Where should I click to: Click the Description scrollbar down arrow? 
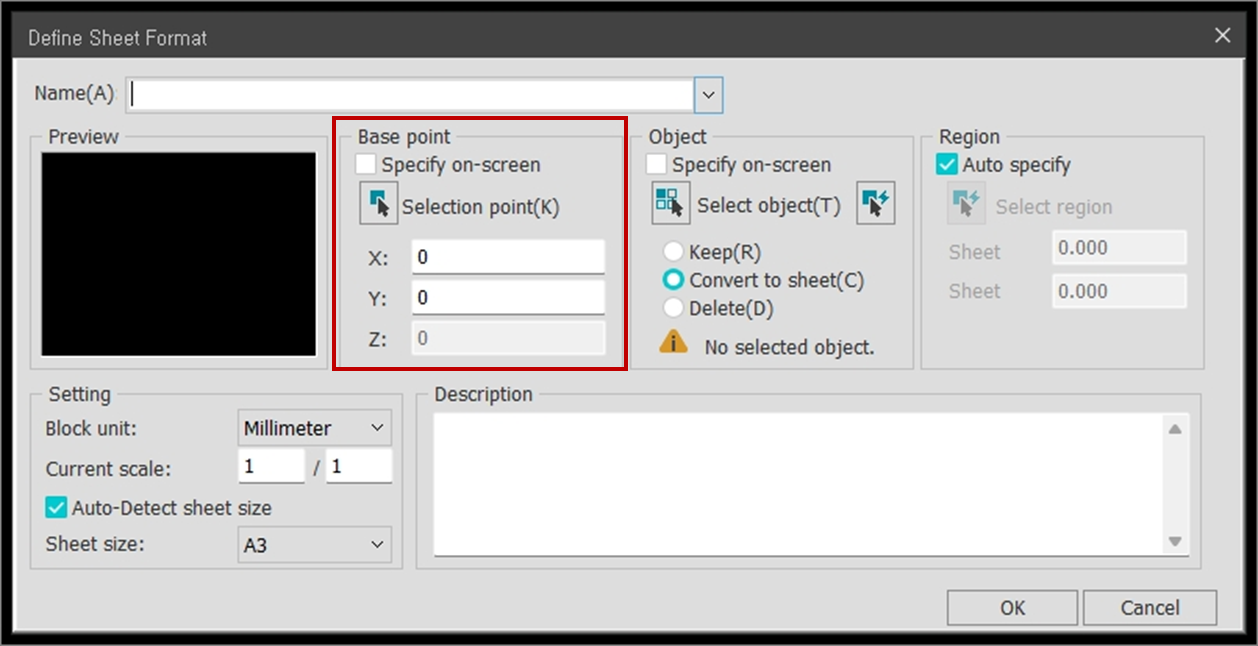click(x=1175, y=541)
